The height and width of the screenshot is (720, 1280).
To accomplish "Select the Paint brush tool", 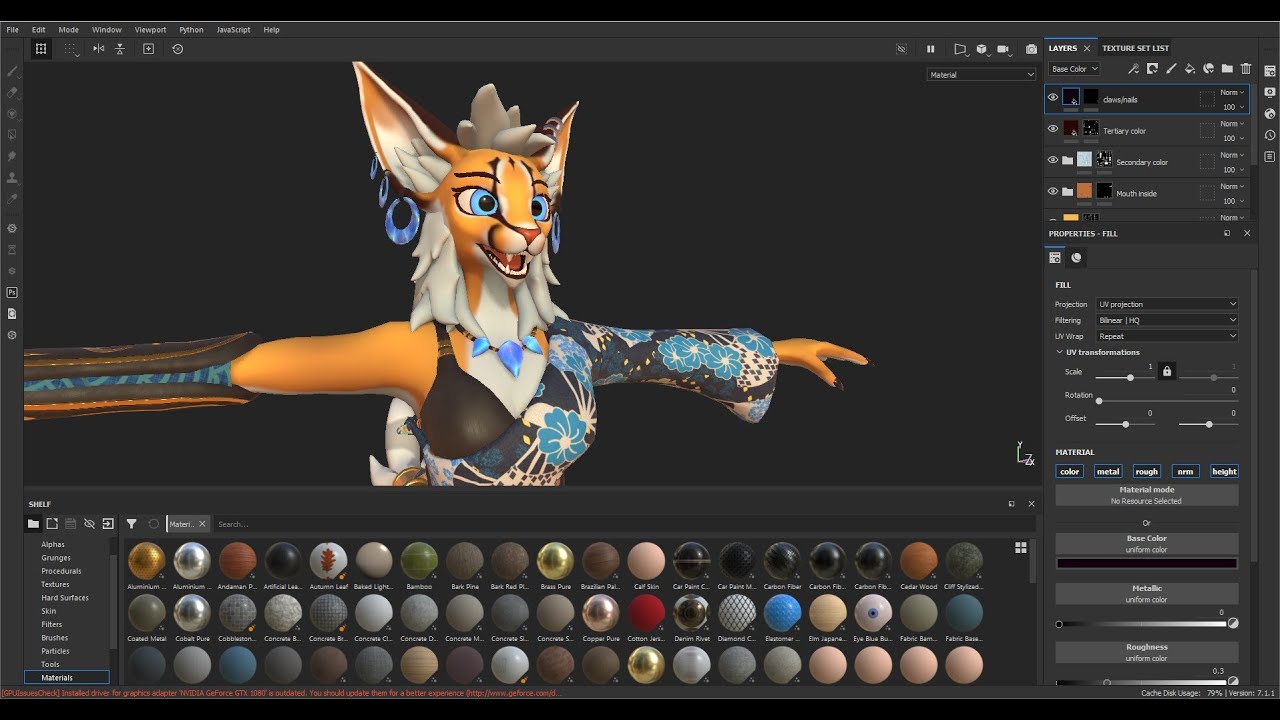I will click(x=12, y=71).
